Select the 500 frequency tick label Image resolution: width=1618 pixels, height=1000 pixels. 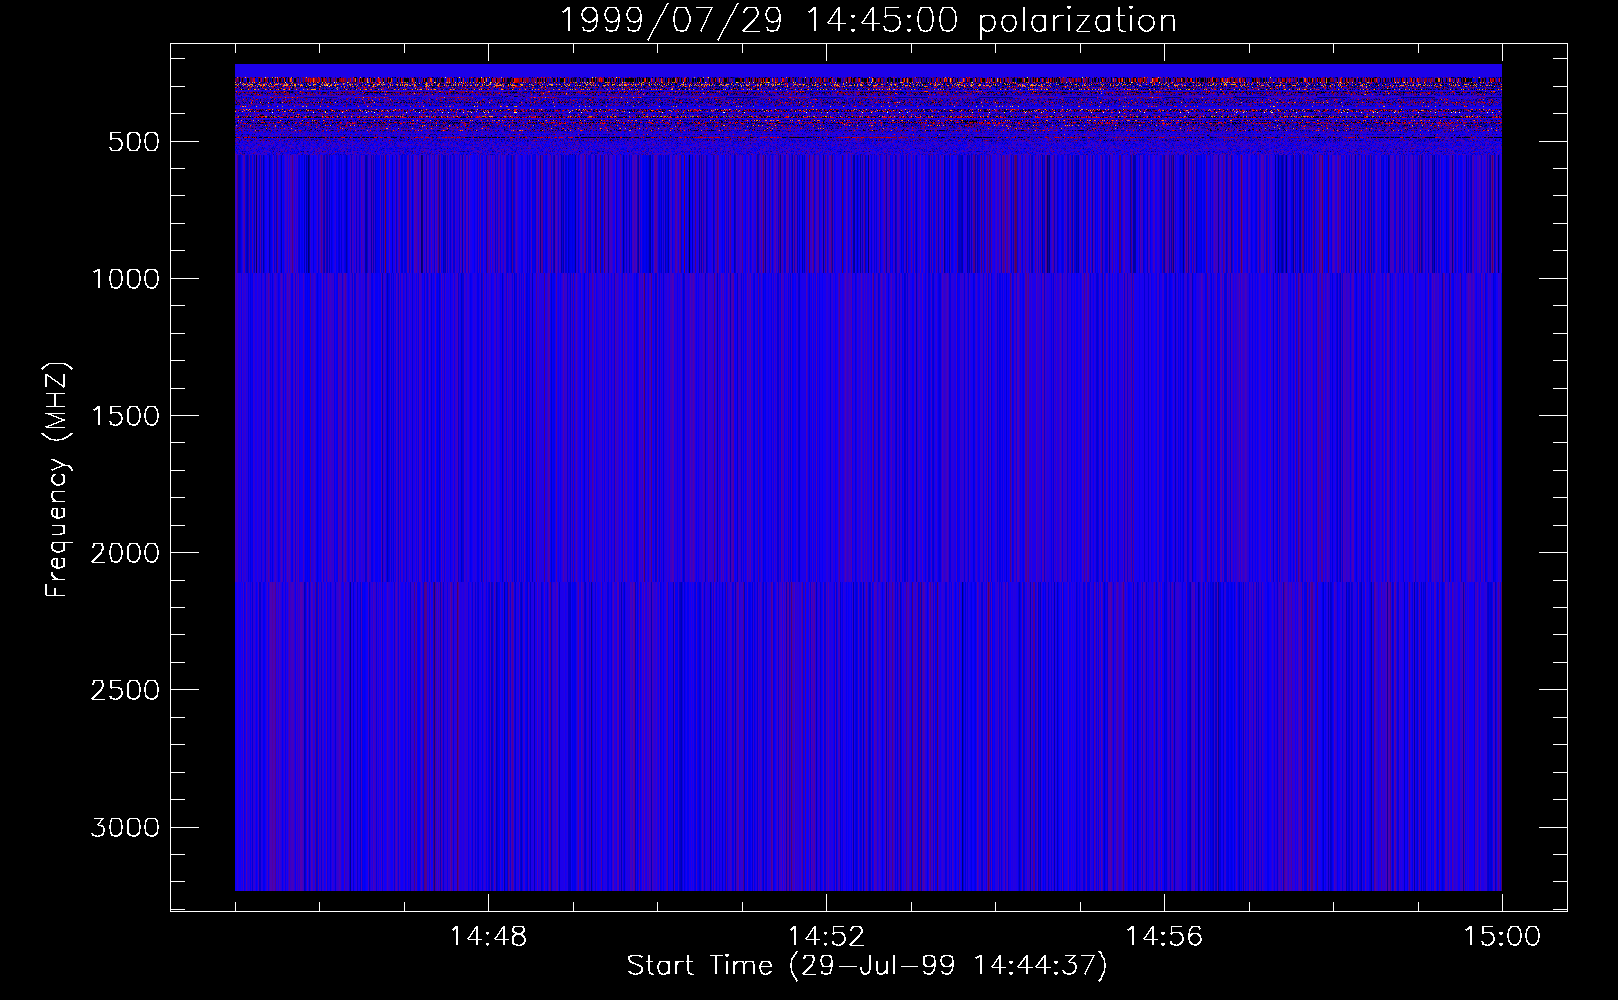tap(134, 142)
